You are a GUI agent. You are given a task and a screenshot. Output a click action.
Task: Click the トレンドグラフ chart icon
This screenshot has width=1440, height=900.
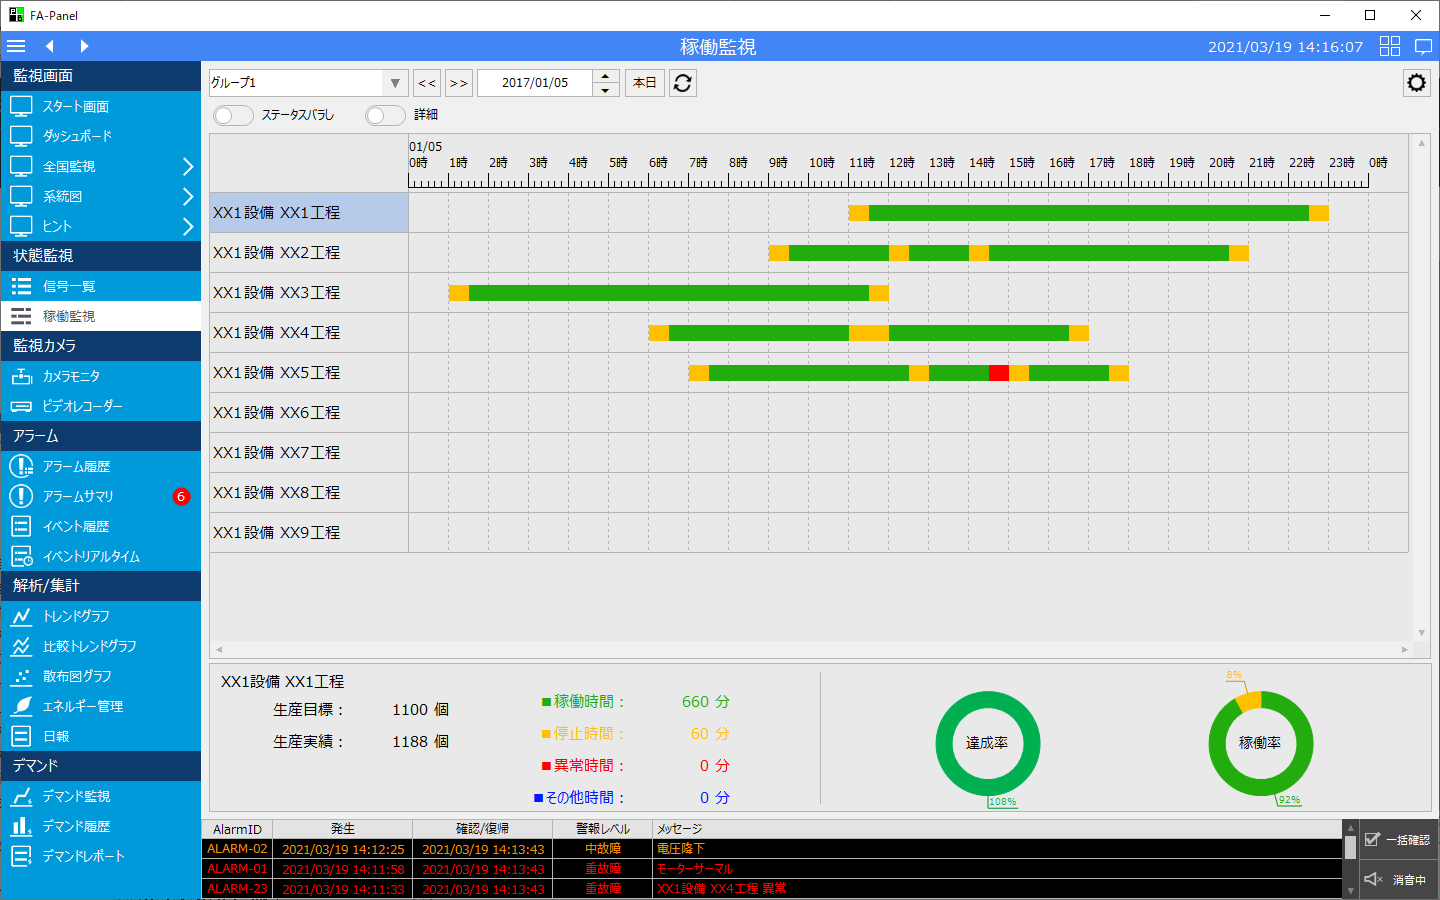click(x=21, y=616)
